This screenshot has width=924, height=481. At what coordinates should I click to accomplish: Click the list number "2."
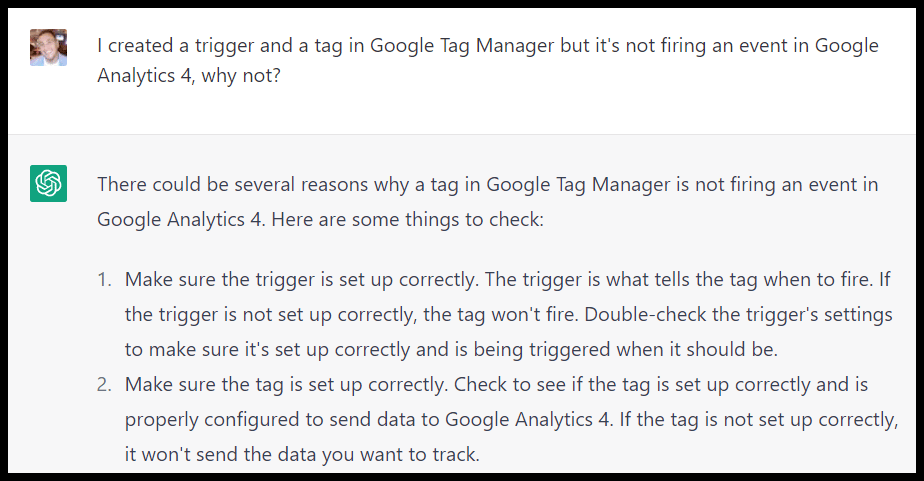coord(105,383)
